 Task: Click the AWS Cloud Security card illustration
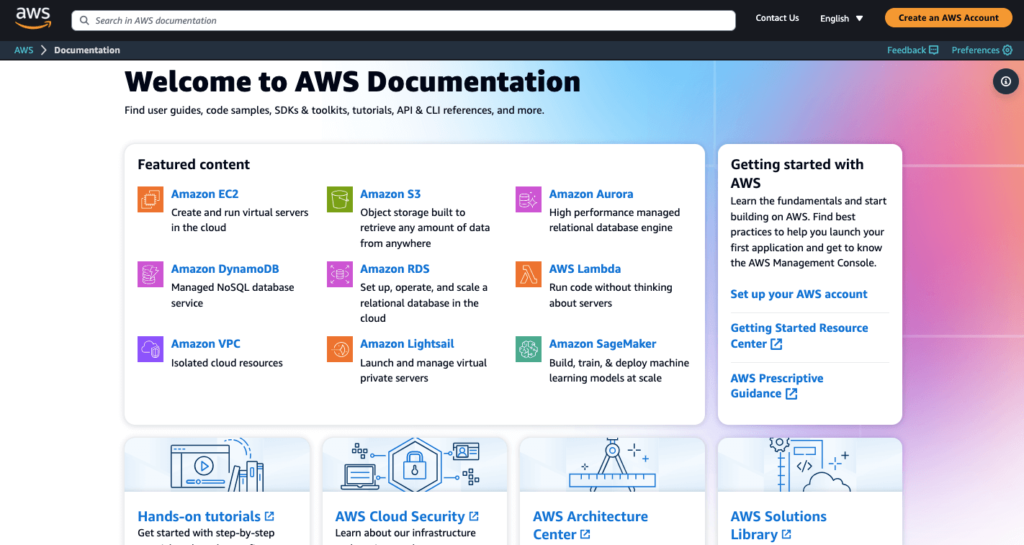415,465
